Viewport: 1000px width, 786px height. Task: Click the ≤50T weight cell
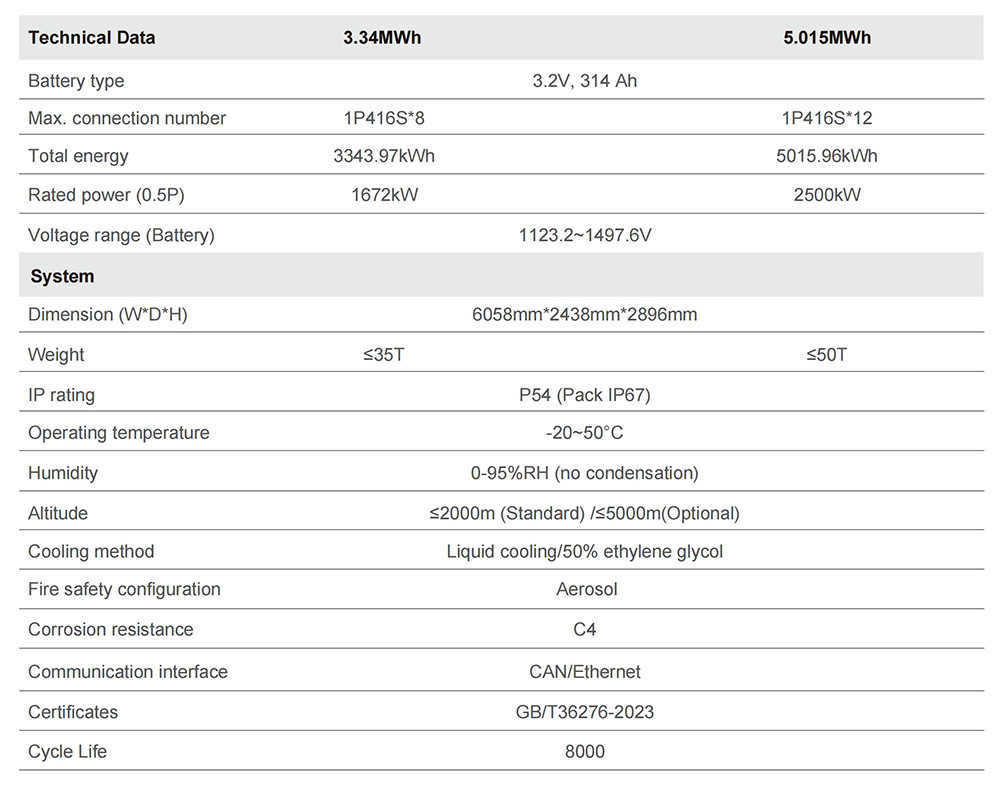[827, 355]
